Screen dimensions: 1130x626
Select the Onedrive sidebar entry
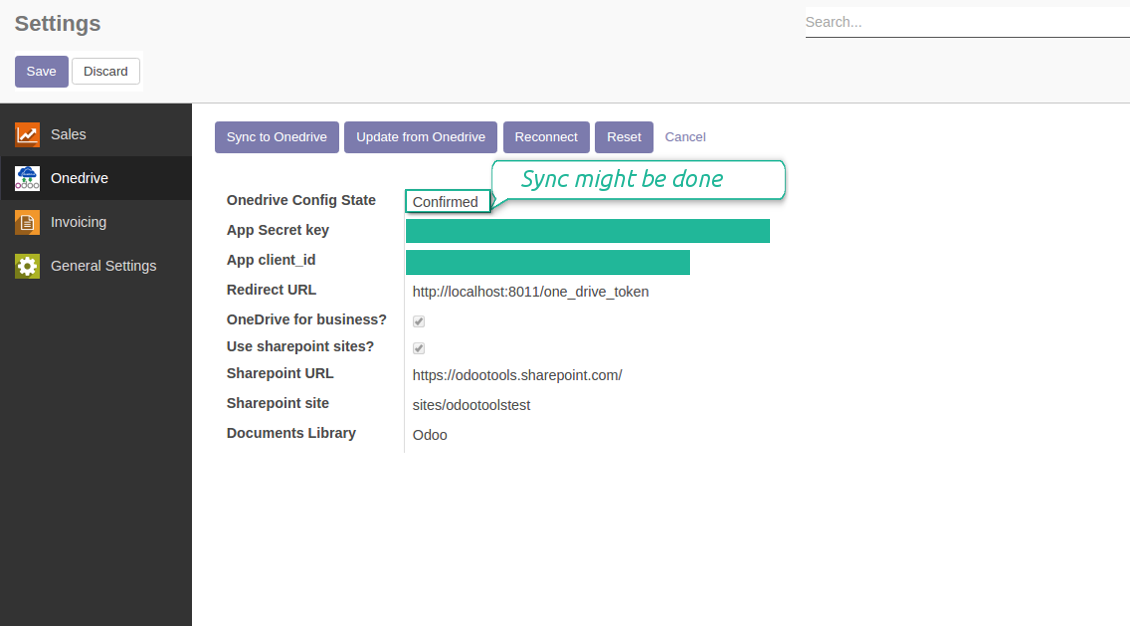coord(96,178)
